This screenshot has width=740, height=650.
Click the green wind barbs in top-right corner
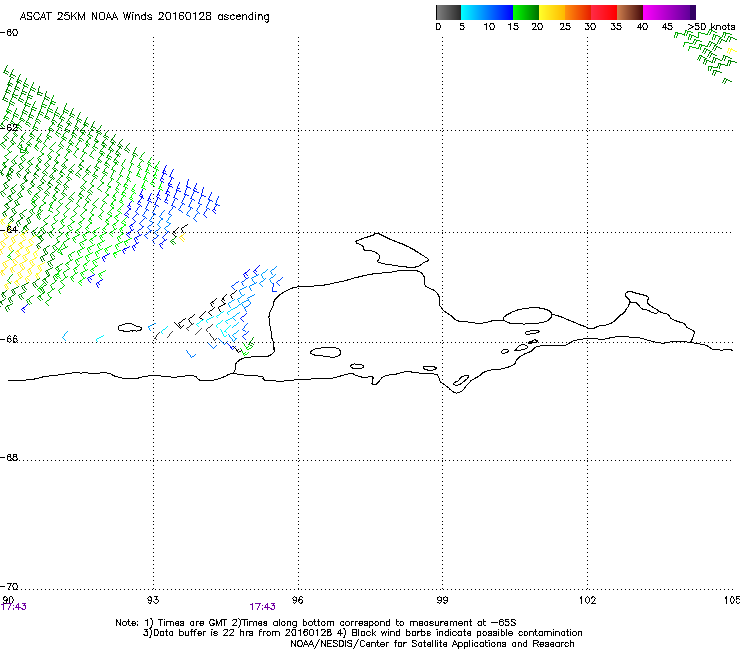click(x=706, y=56)
